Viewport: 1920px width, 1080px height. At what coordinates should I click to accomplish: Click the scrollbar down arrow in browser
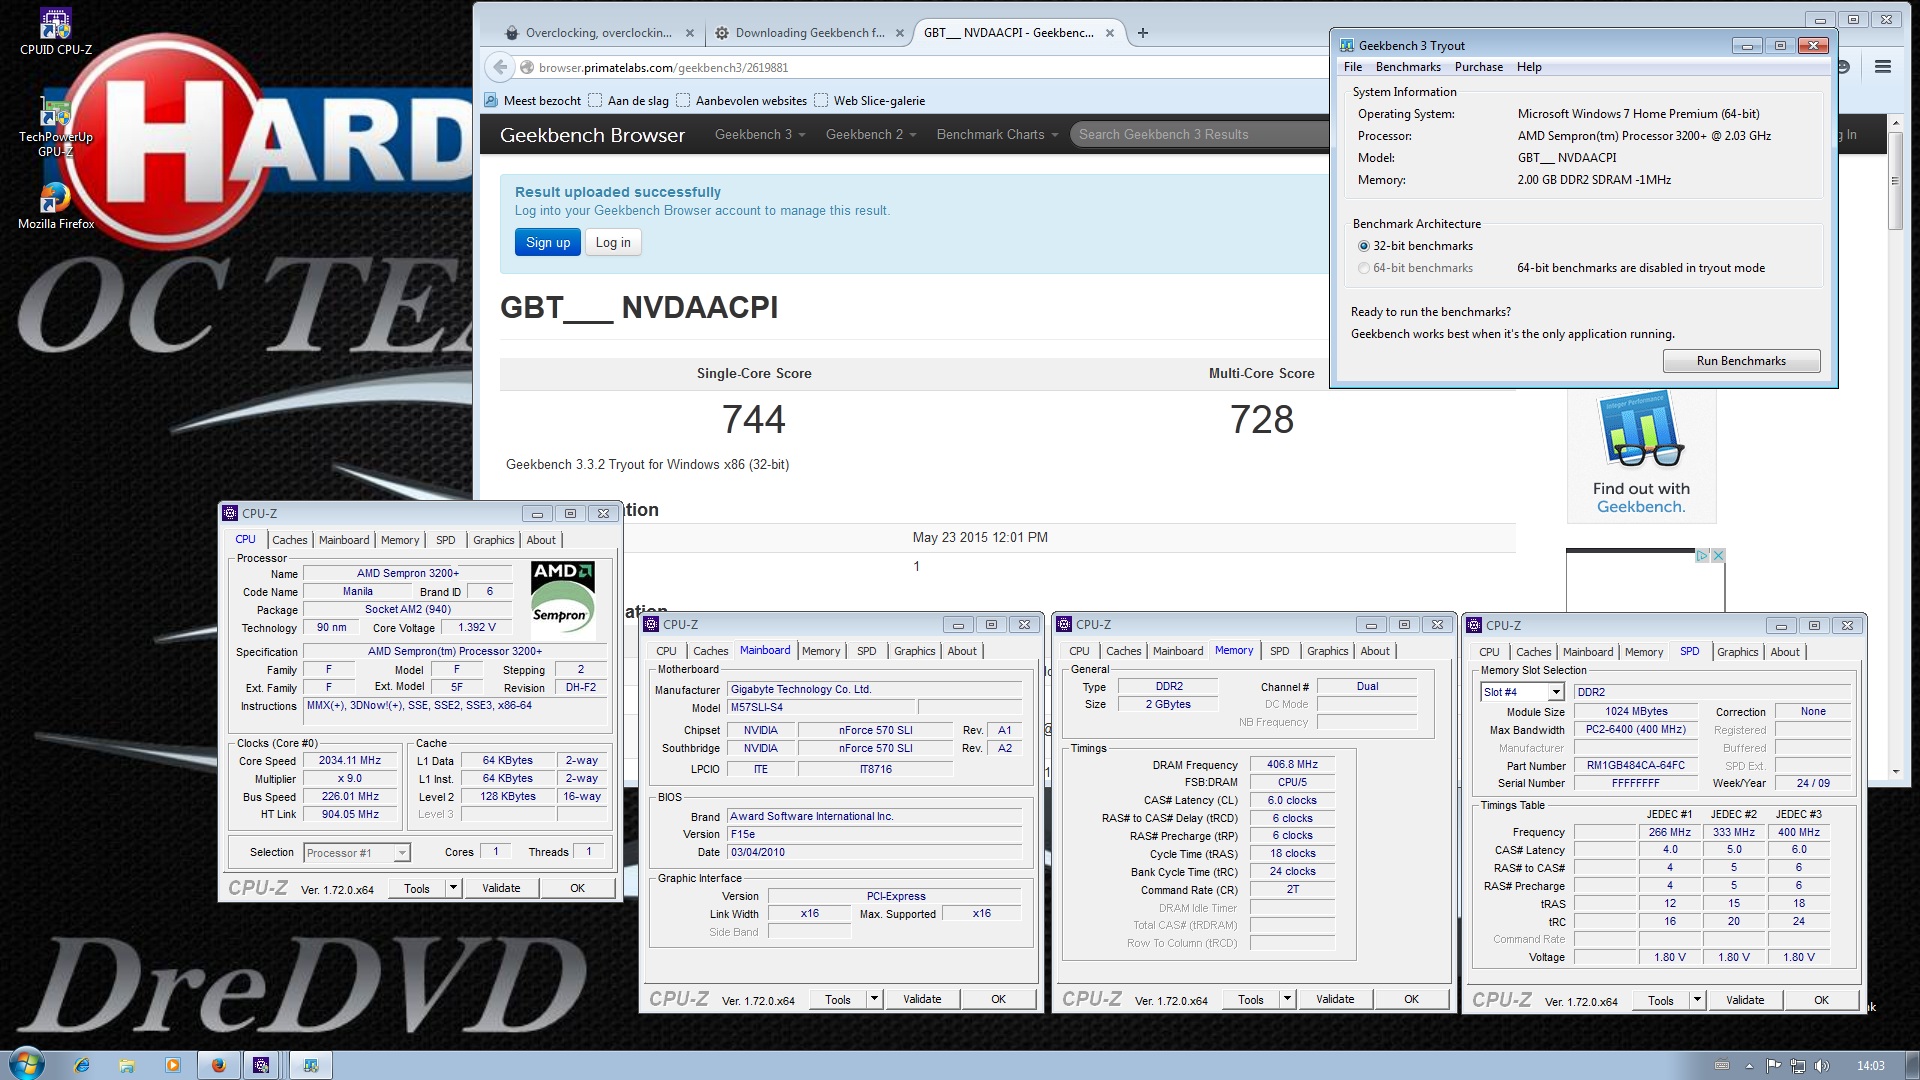pyautogui.click(x=1894, y=771)
